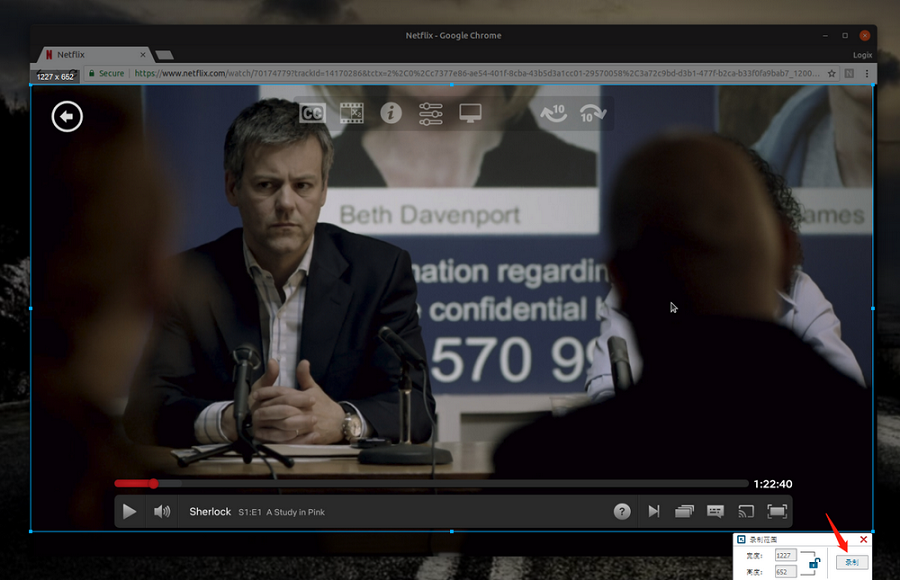The height and width of the screenshot is (580, 900).
Task: Click the monitor display icon in the overlay
Action: pos(470,113)
